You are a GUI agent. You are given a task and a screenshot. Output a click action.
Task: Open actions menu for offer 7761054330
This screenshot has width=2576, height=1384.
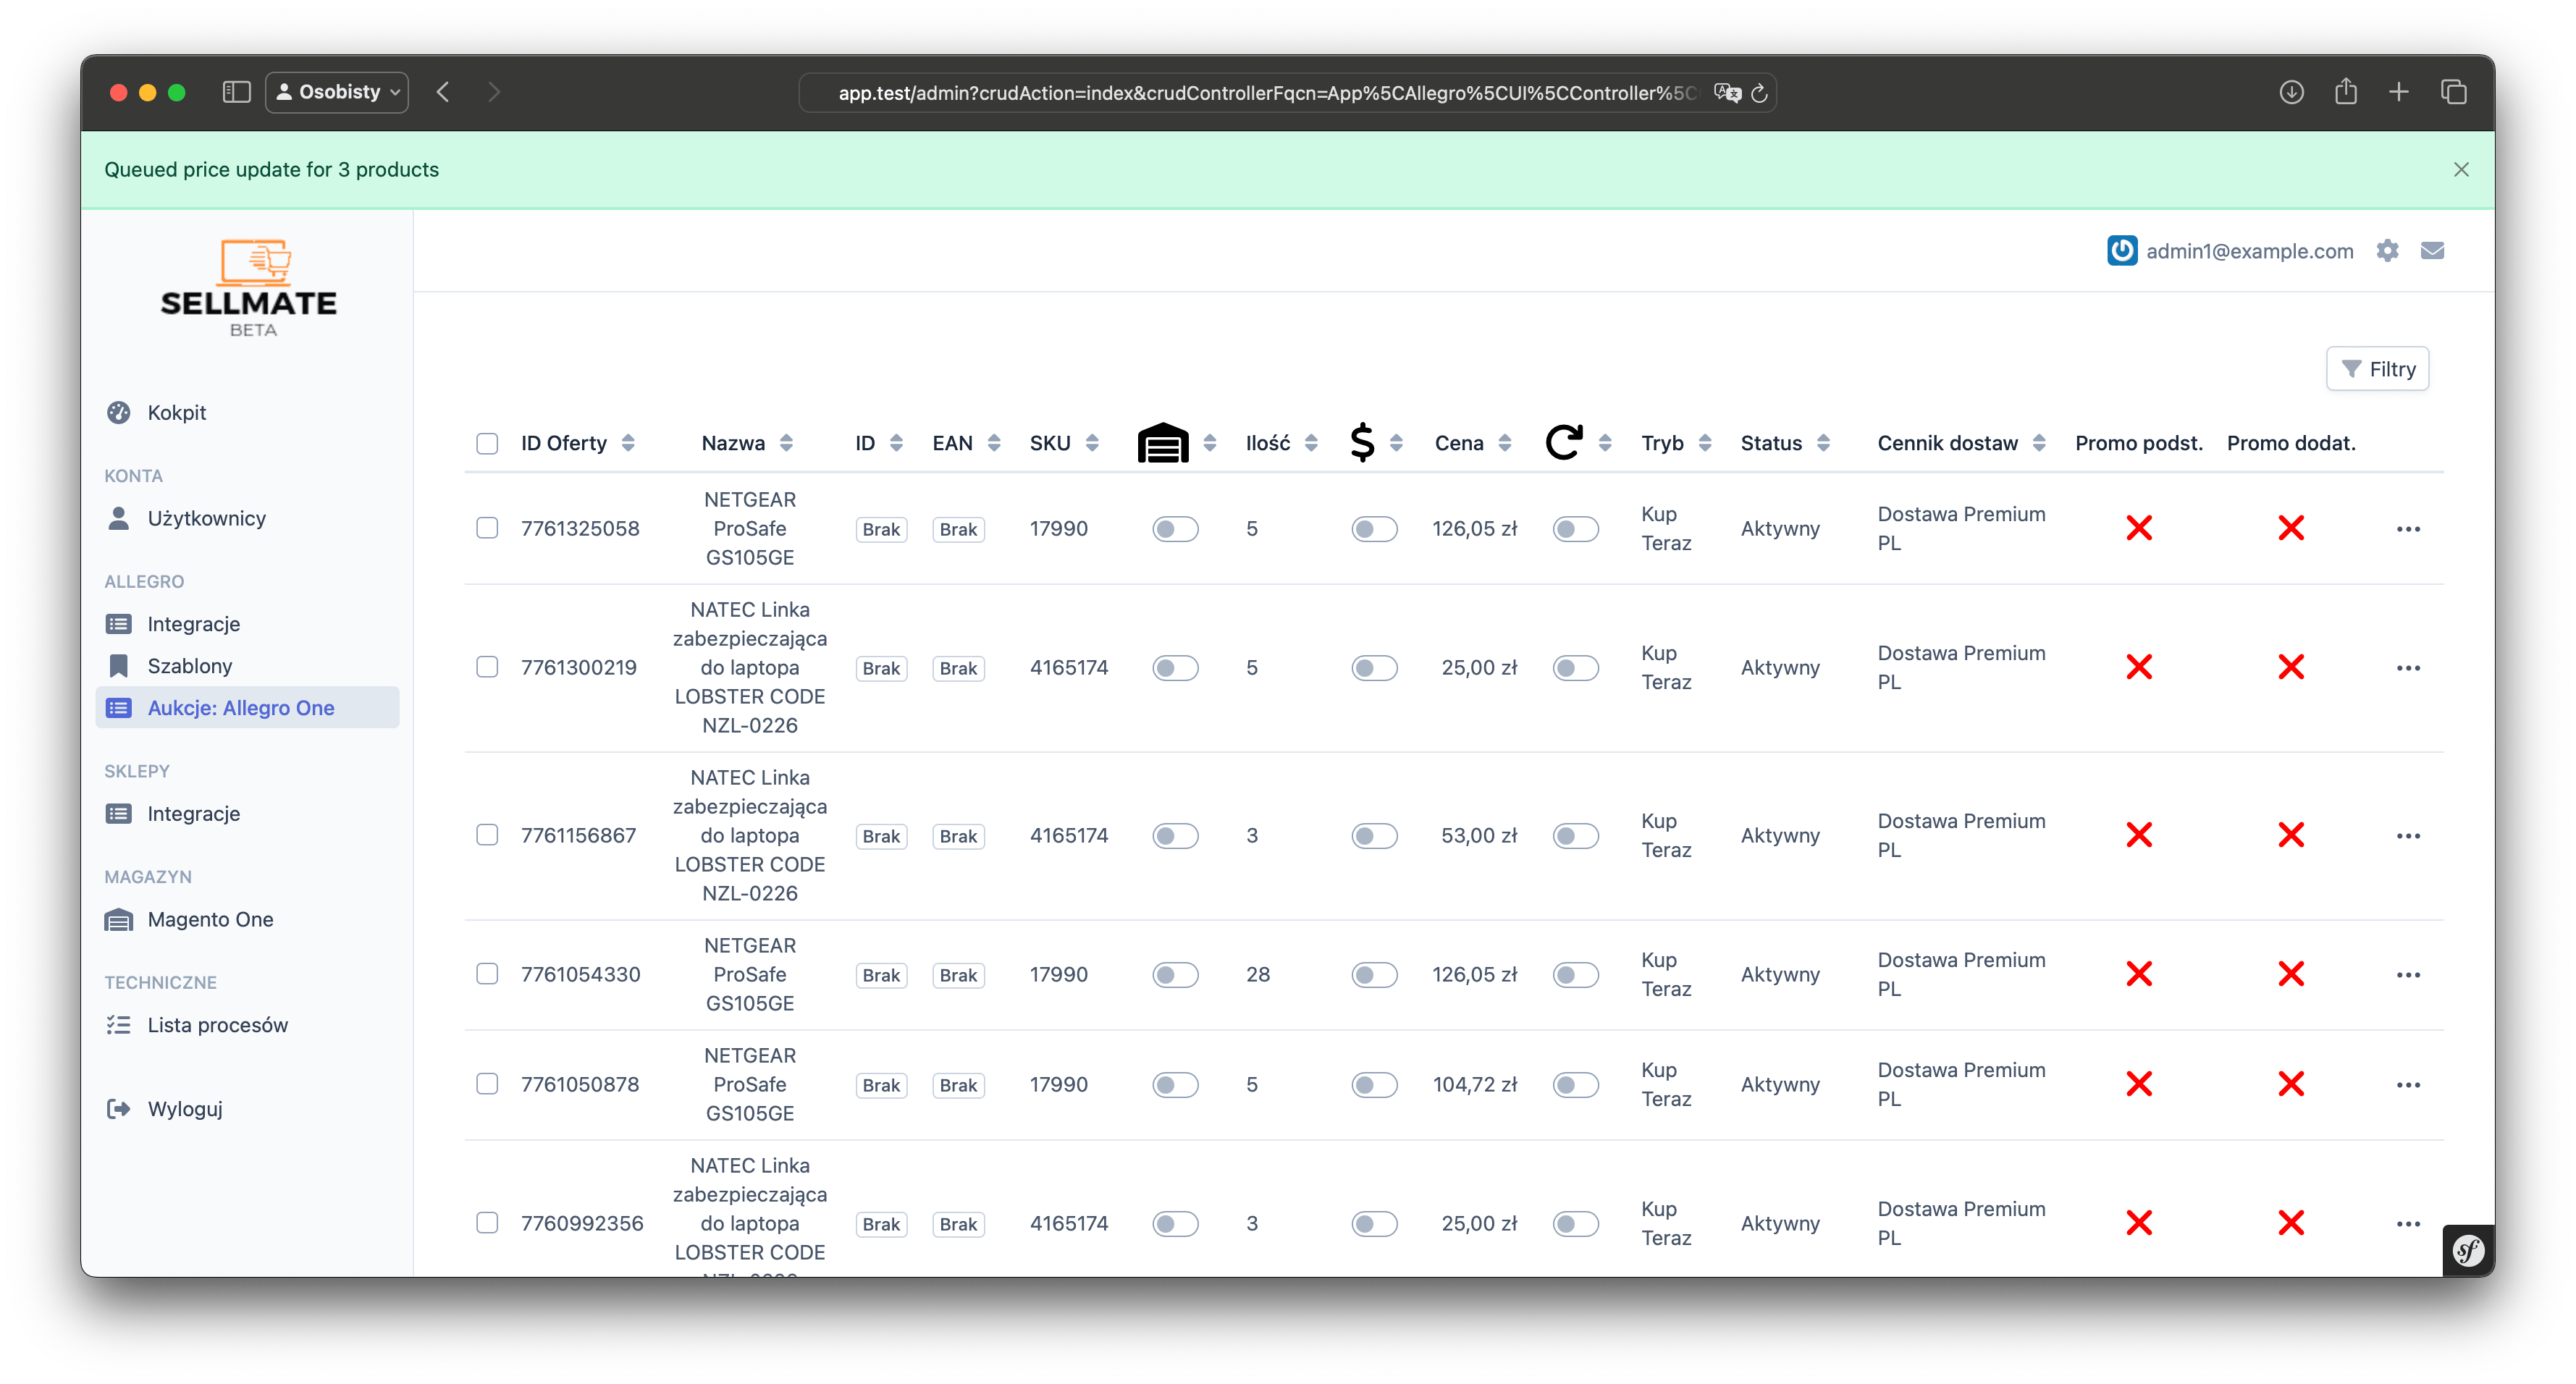(x=2408, y=975)
